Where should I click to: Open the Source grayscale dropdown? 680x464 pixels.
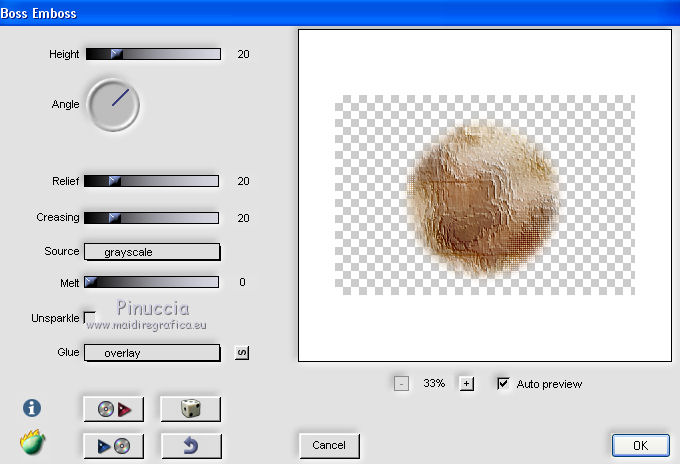152,252
